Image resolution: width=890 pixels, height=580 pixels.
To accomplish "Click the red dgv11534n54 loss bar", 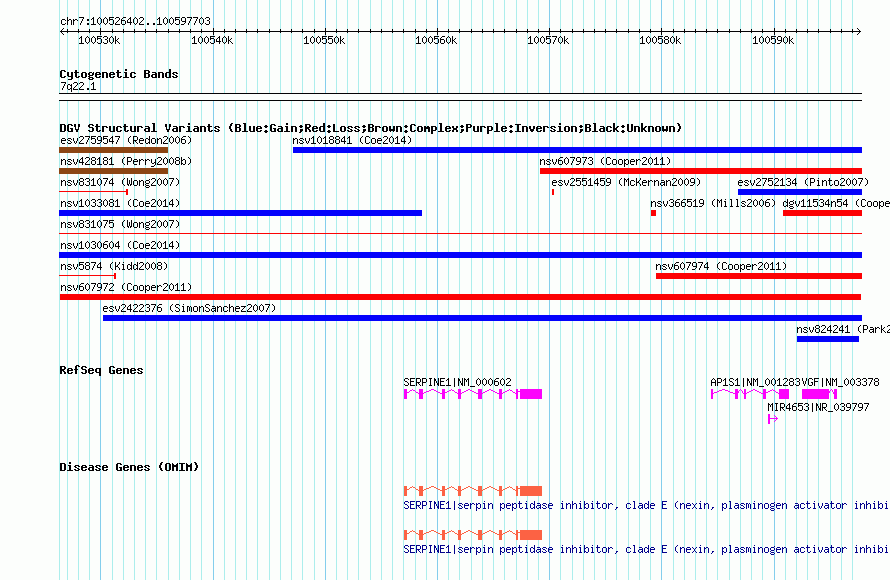I will [822, 213].
